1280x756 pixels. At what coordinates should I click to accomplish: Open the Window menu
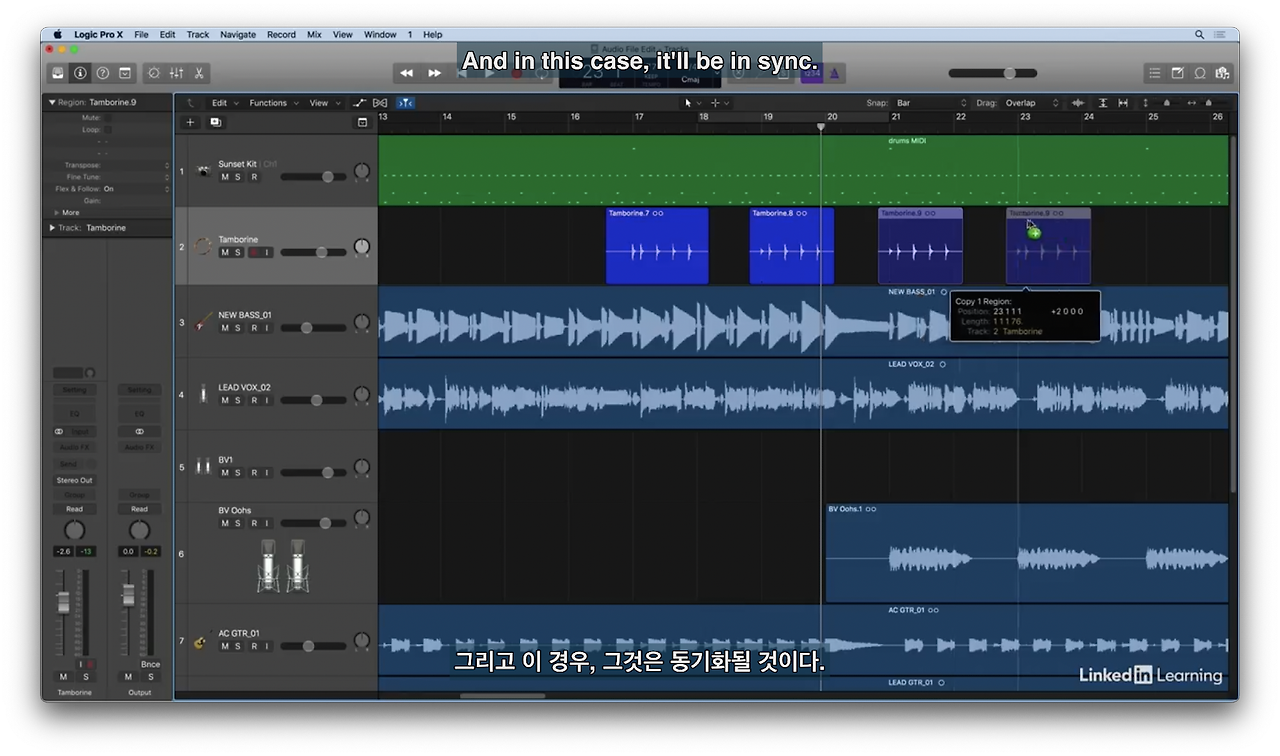[380, 34]
